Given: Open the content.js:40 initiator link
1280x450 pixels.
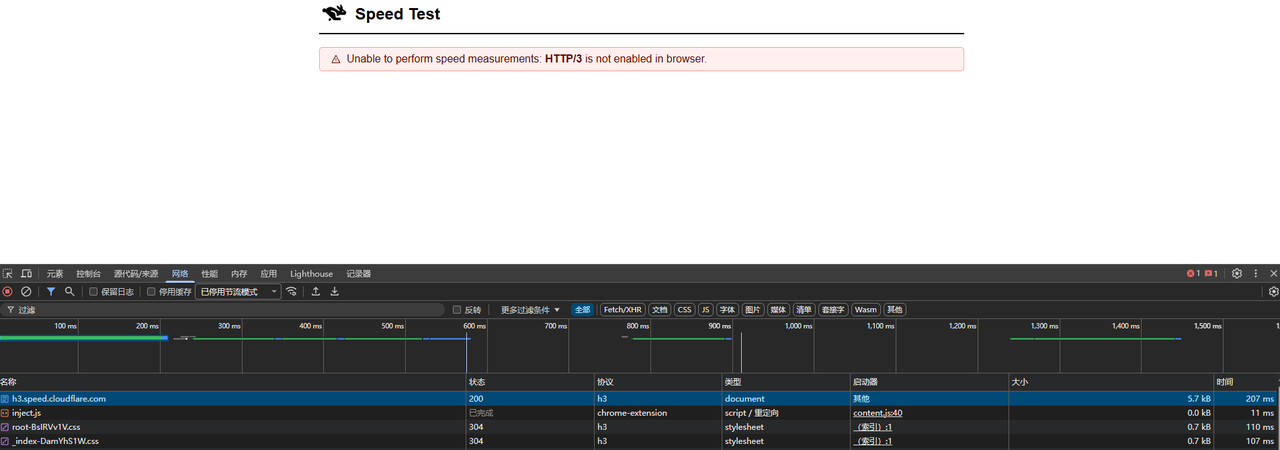Looking at the screenshot, I should click(878, 413).
